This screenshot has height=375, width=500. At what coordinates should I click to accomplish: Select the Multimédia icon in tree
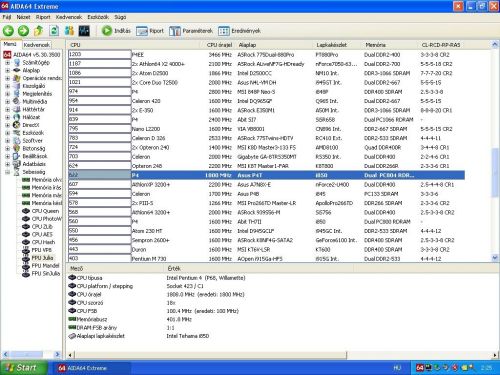tap(17, 102)
